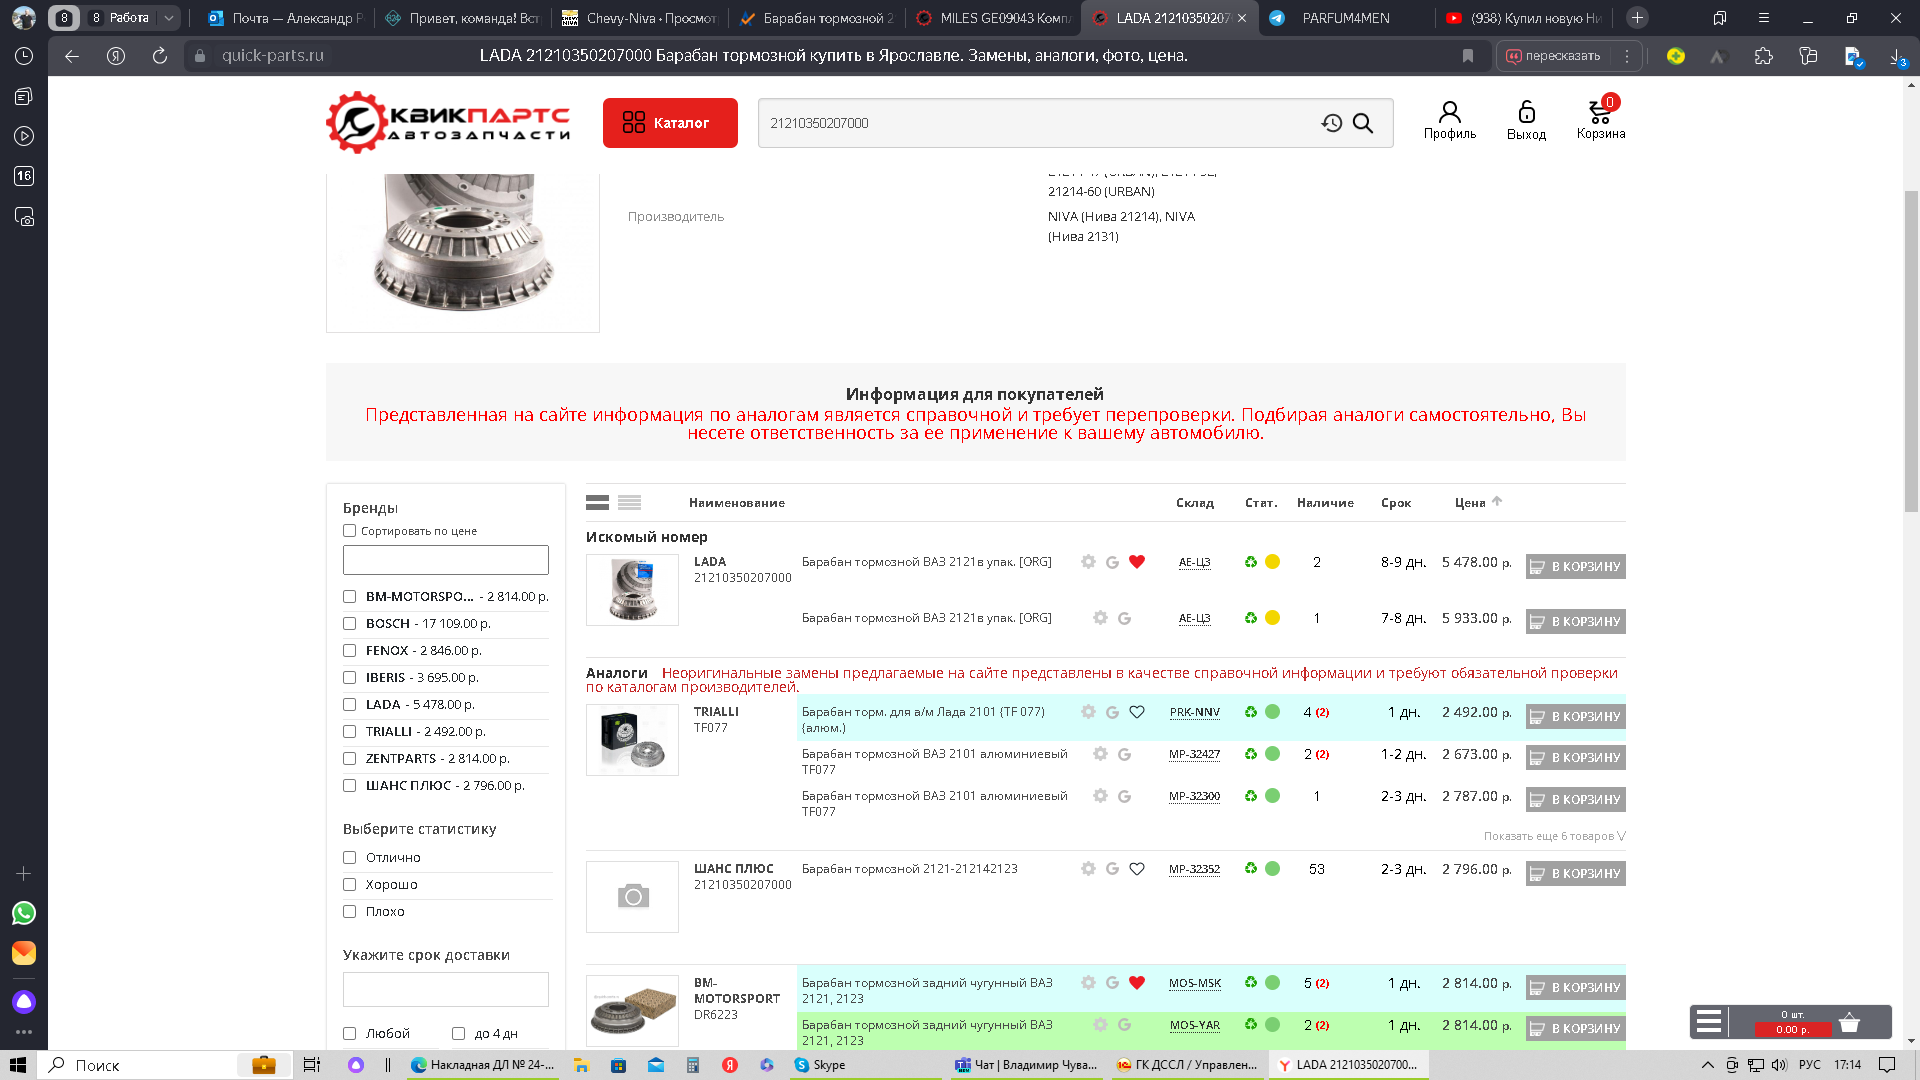This screenshot has height=1080, width=1920.
Task: Check LADA brand filter
Action: 349,705
